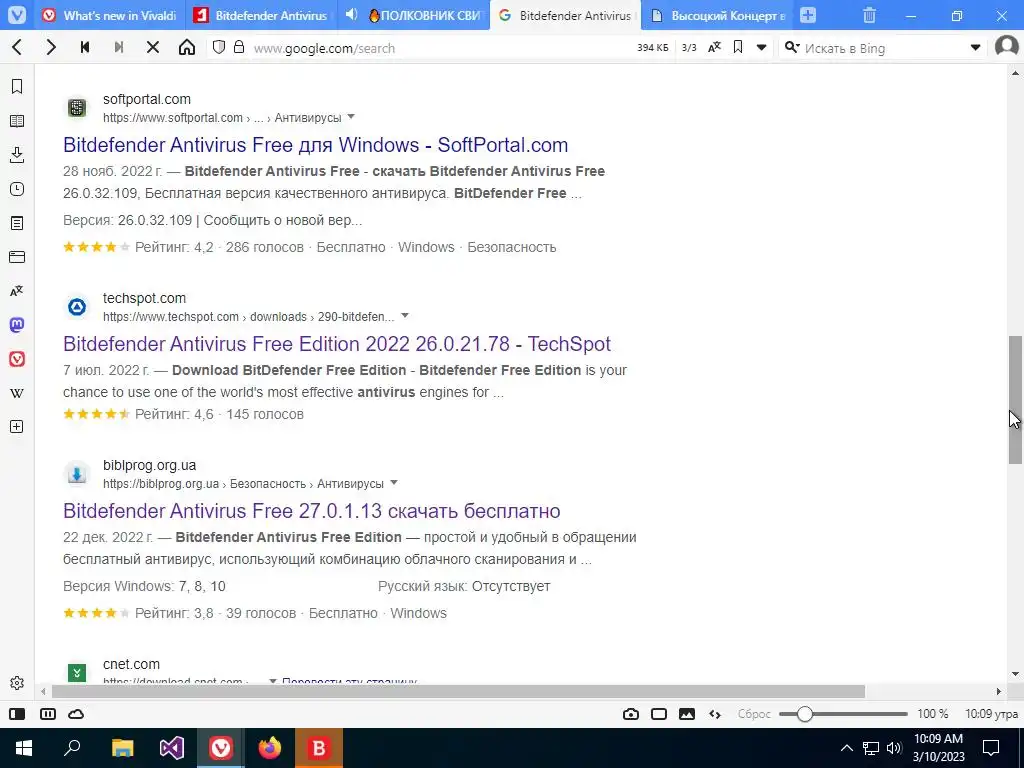Click the techspot.com site name
The width and height of the screenshot is (1024, 768).
coord(144,298)
